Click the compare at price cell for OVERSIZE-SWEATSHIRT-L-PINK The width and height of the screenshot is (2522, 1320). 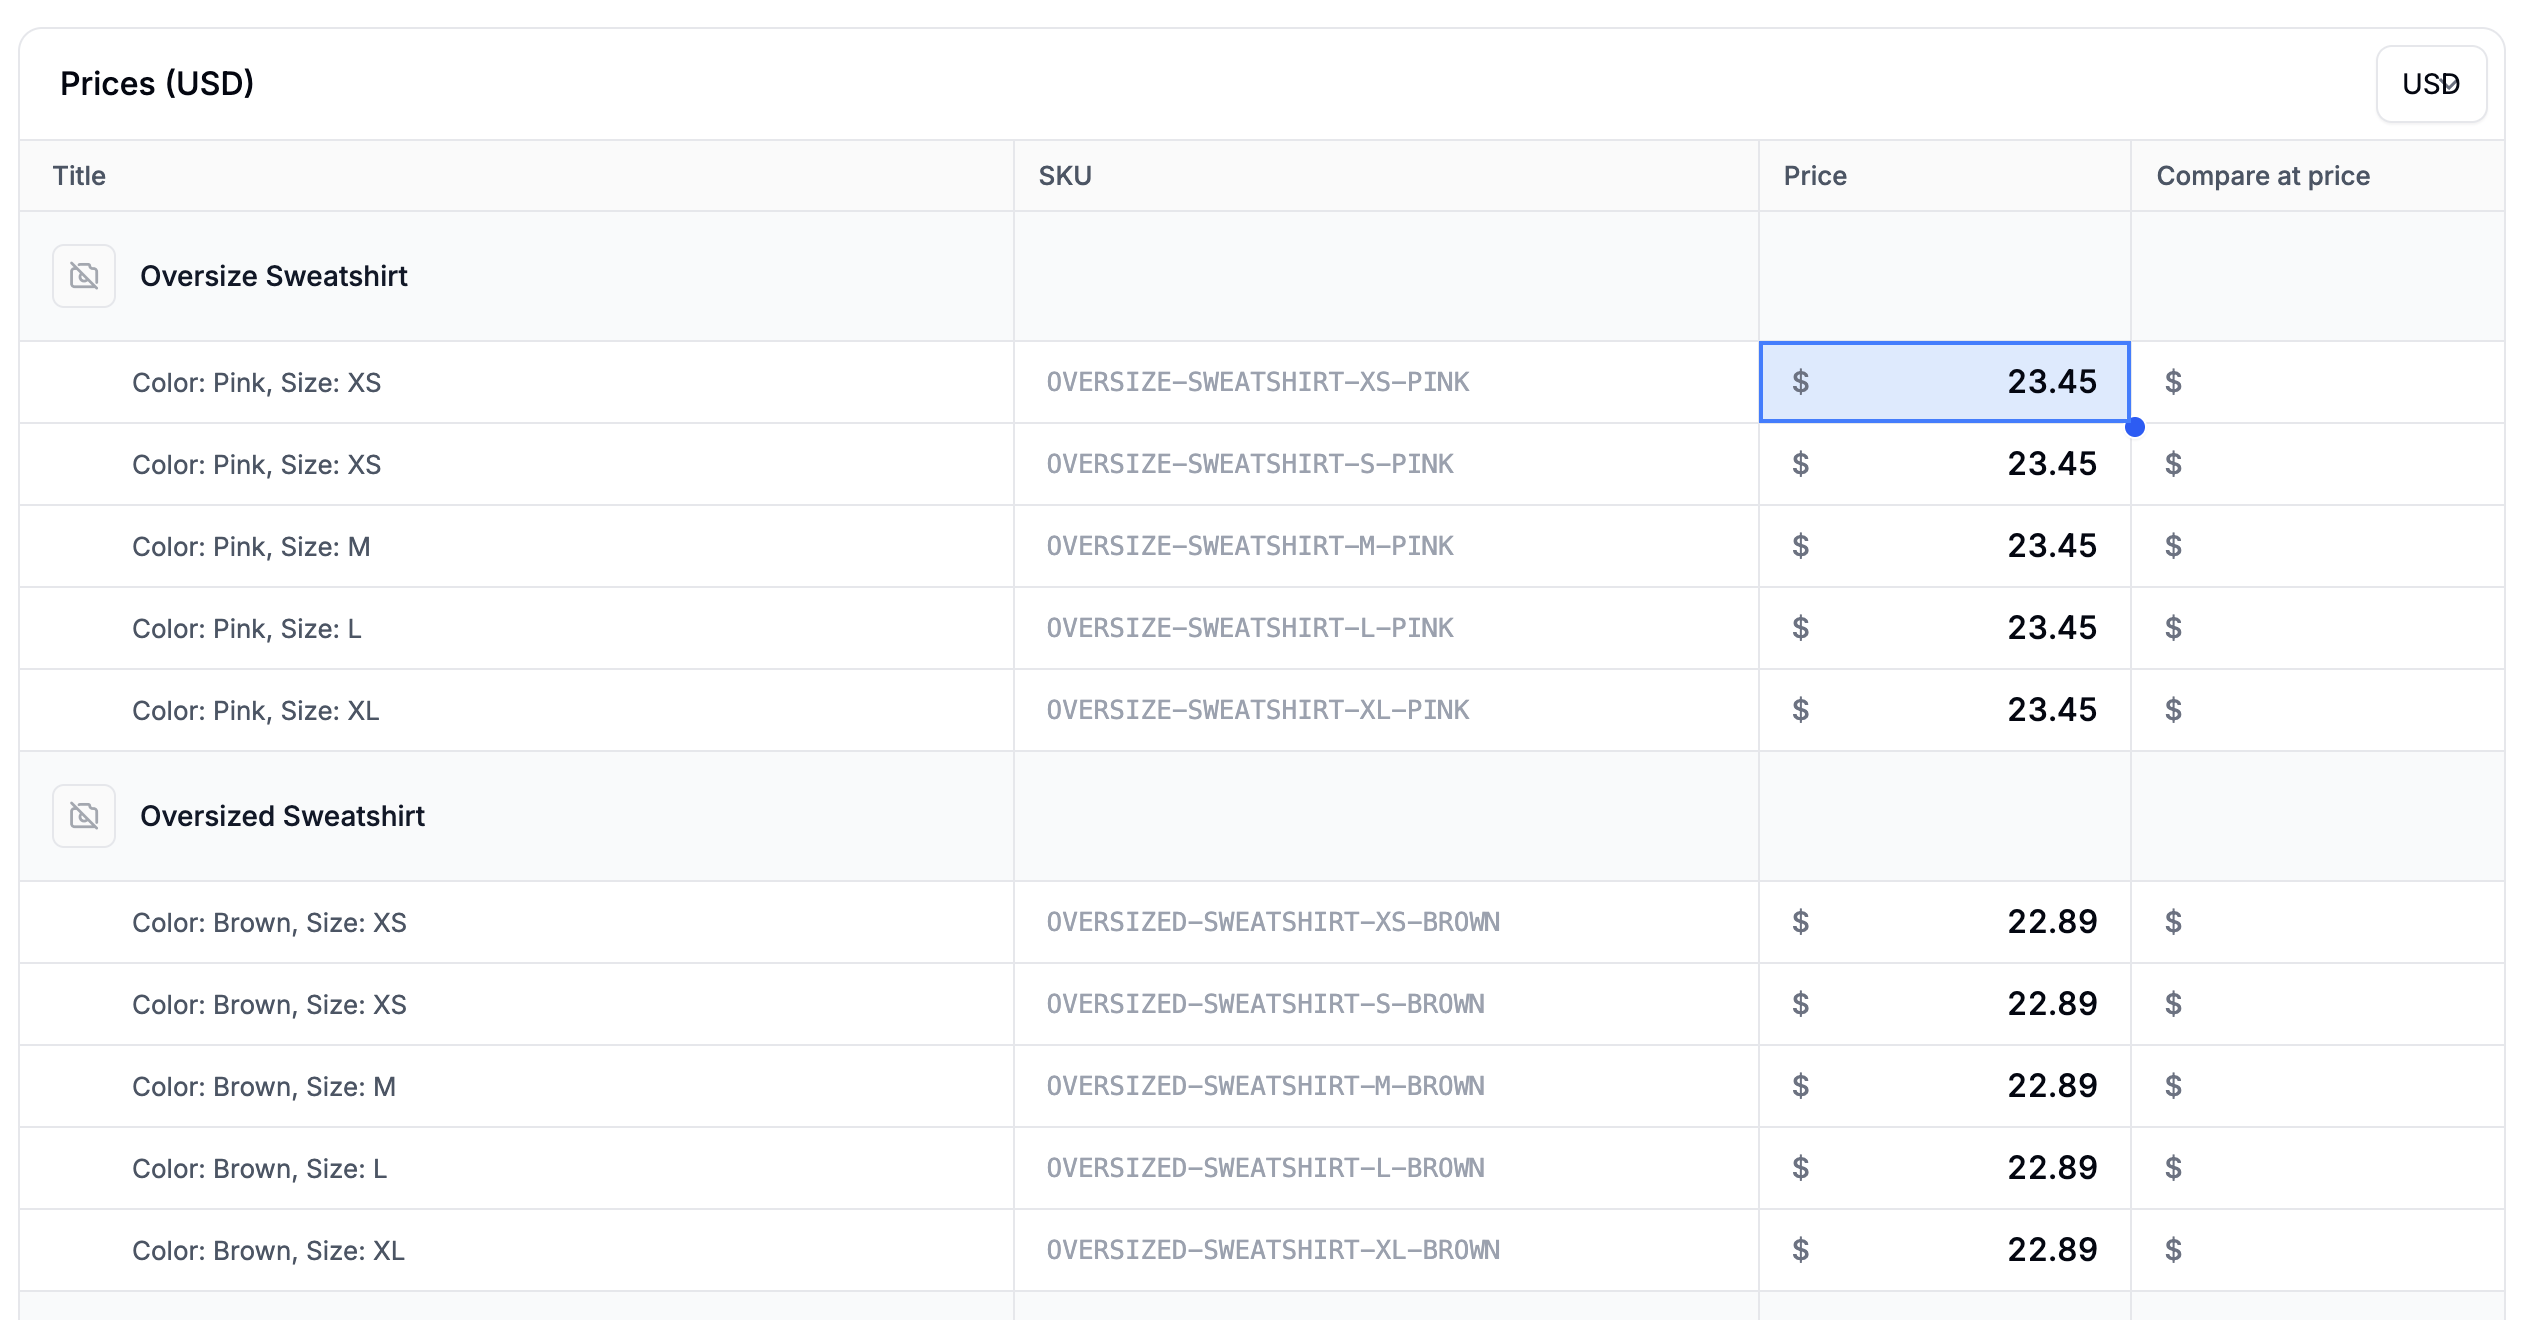[2316, 628]
